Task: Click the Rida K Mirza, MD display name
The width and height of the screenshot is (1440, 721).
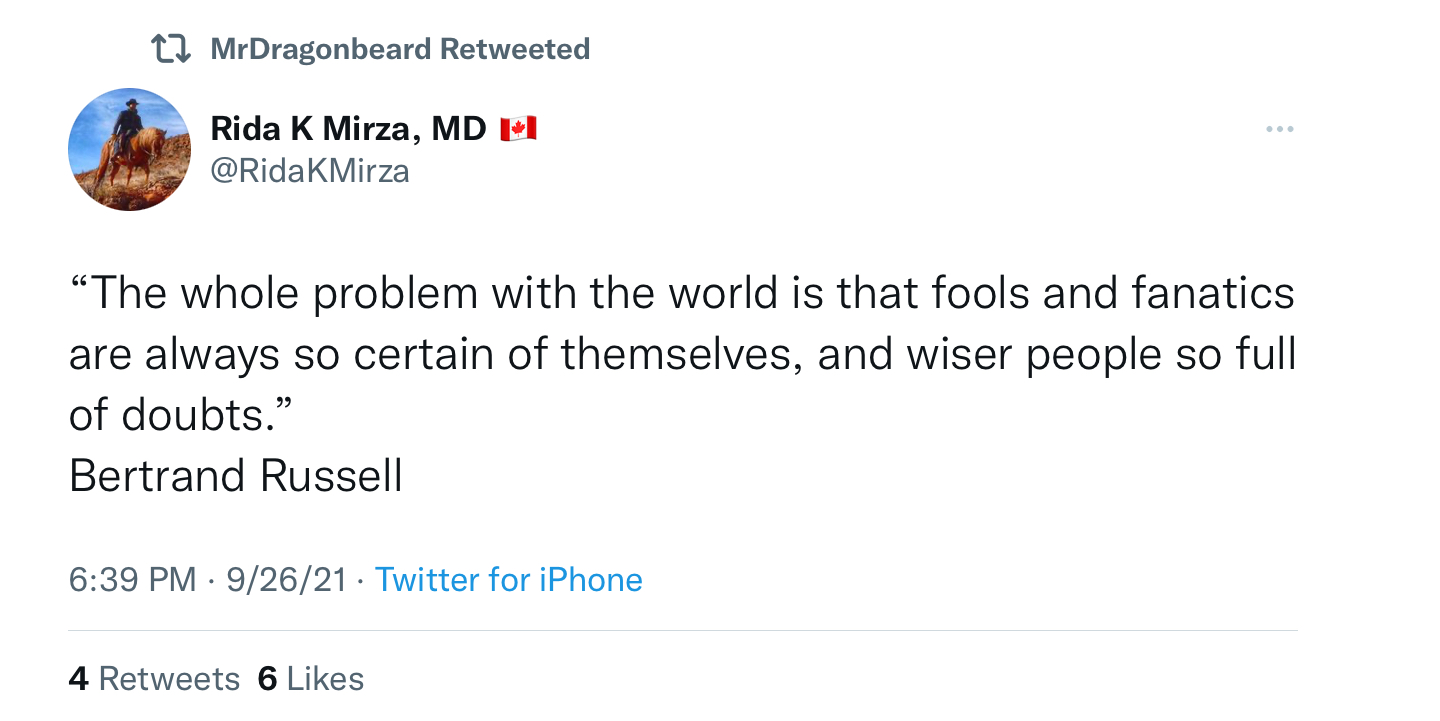Action: click(348, 128)
